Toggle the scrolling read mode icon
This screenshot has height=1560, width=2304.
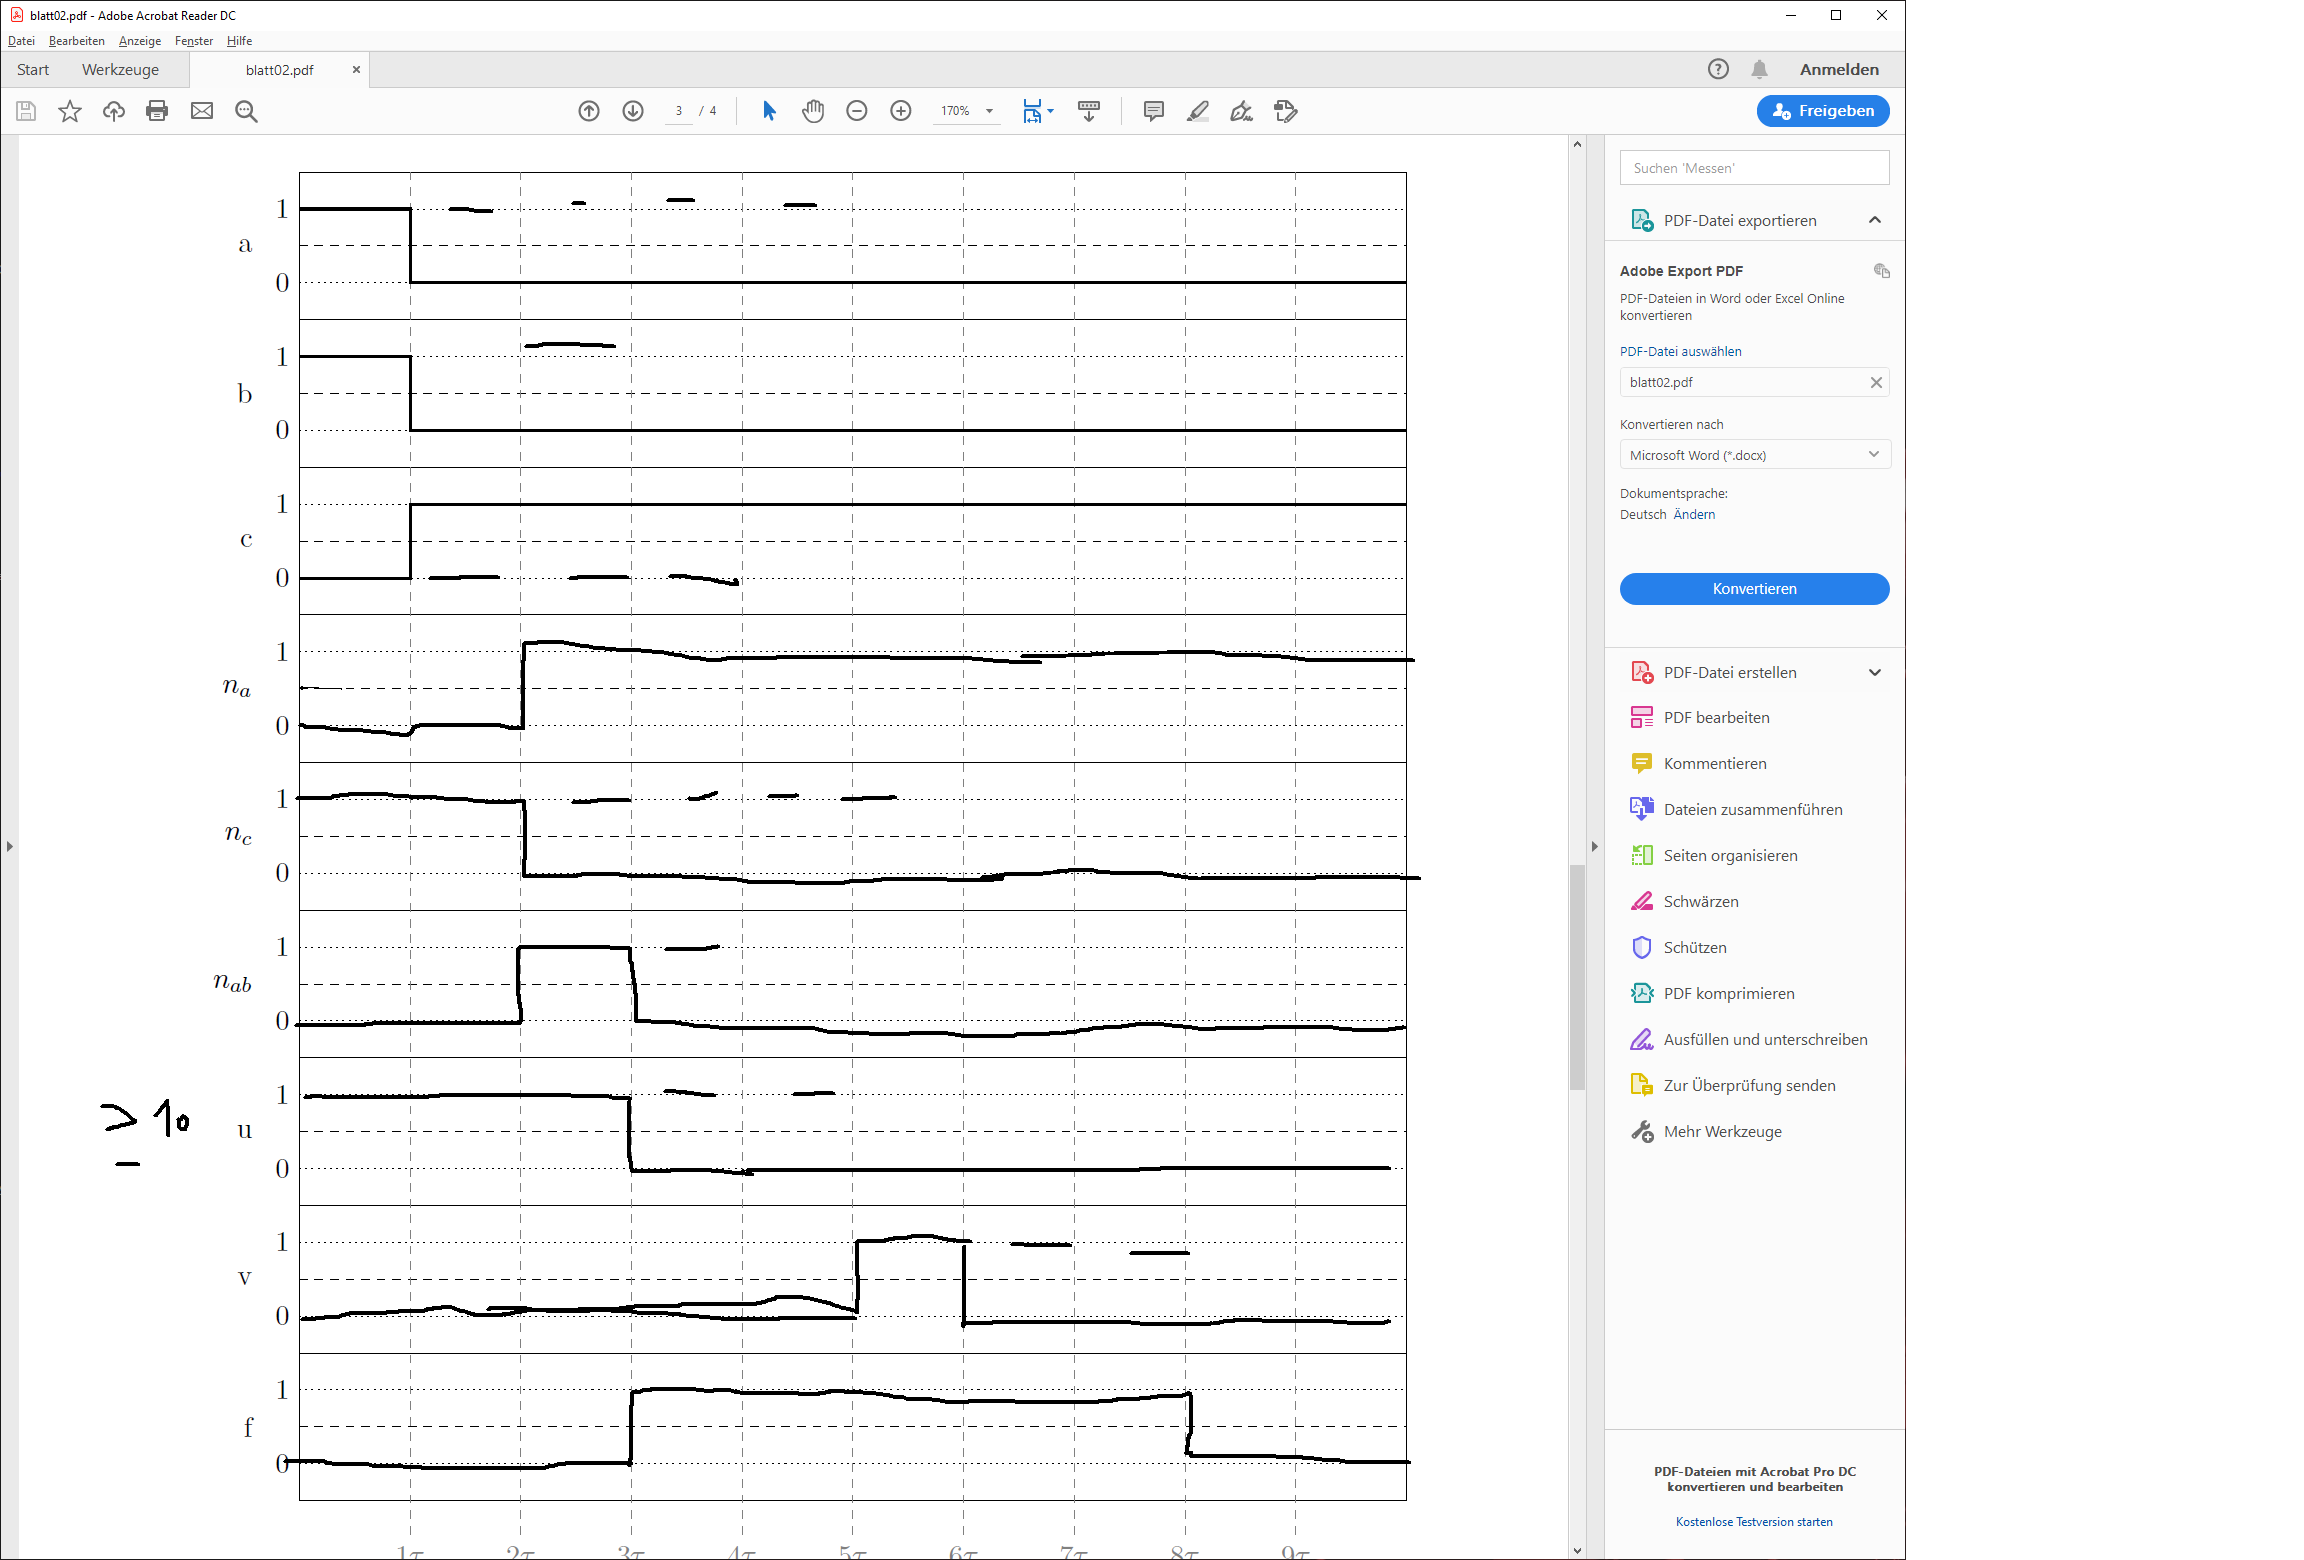pyautogui.click(x=1089, y=111)
